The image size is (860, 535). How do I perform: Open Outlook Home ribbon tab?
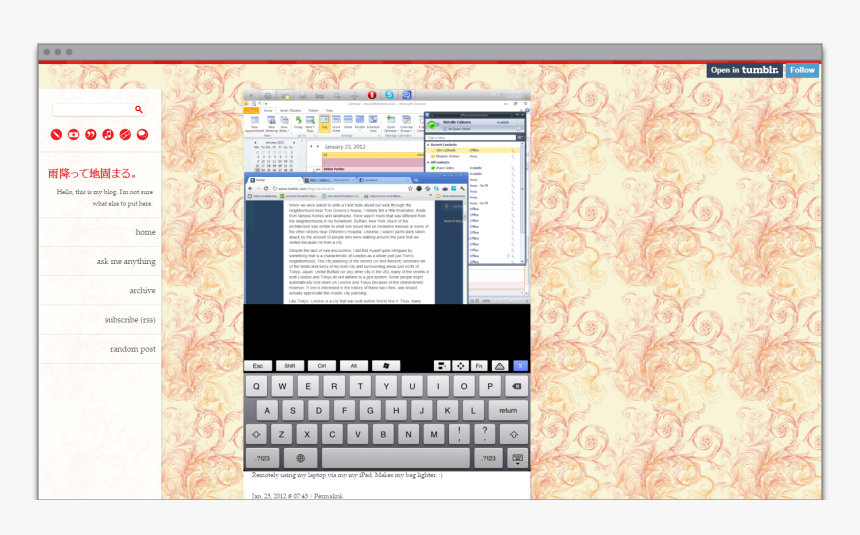268,110
